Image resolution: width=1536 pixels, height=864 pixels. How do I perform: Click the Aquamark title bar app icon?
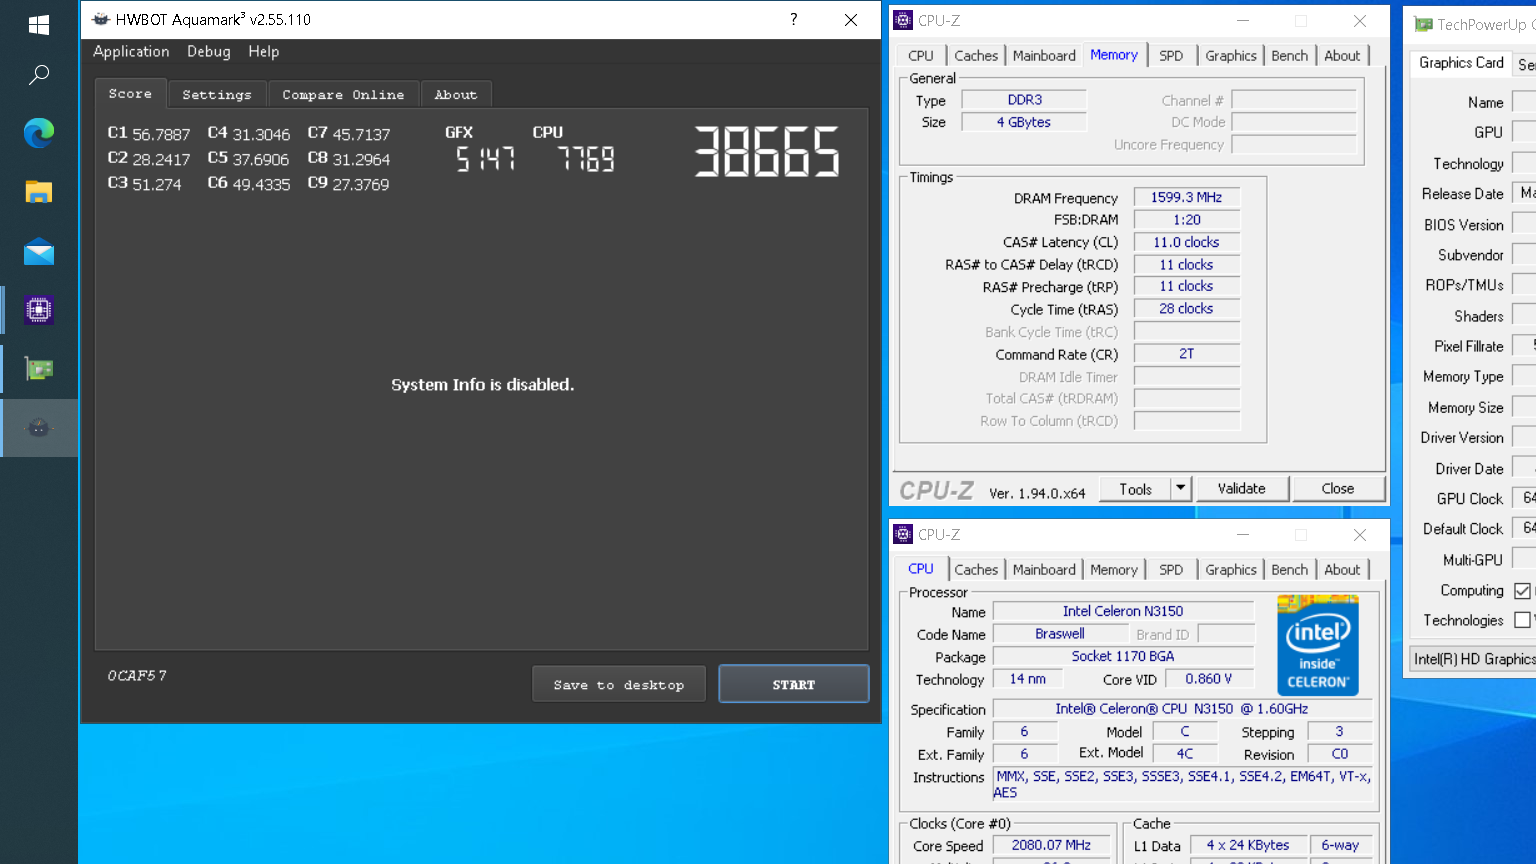[101, 19]
